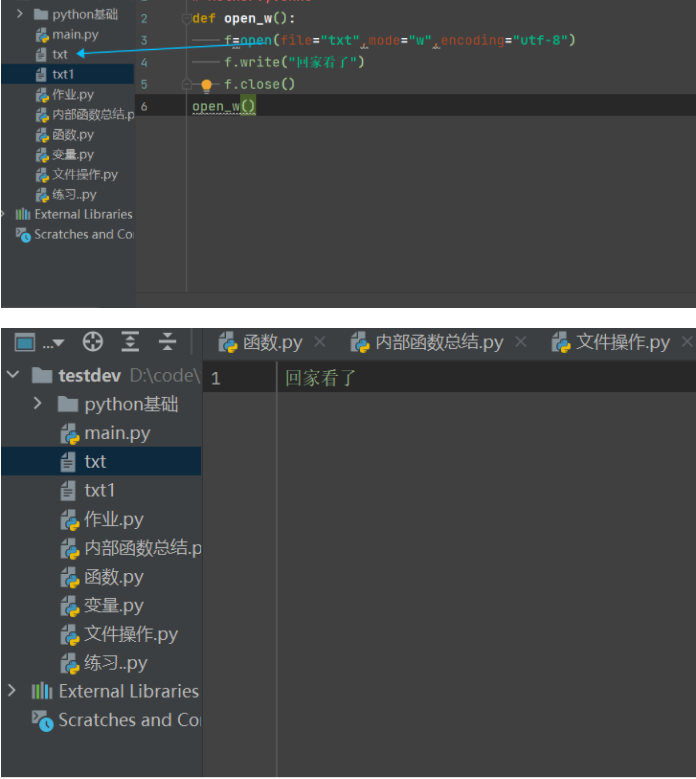Click the encoding="utf-8" argument
Screen dimensions: 696x779
[503, 40]
